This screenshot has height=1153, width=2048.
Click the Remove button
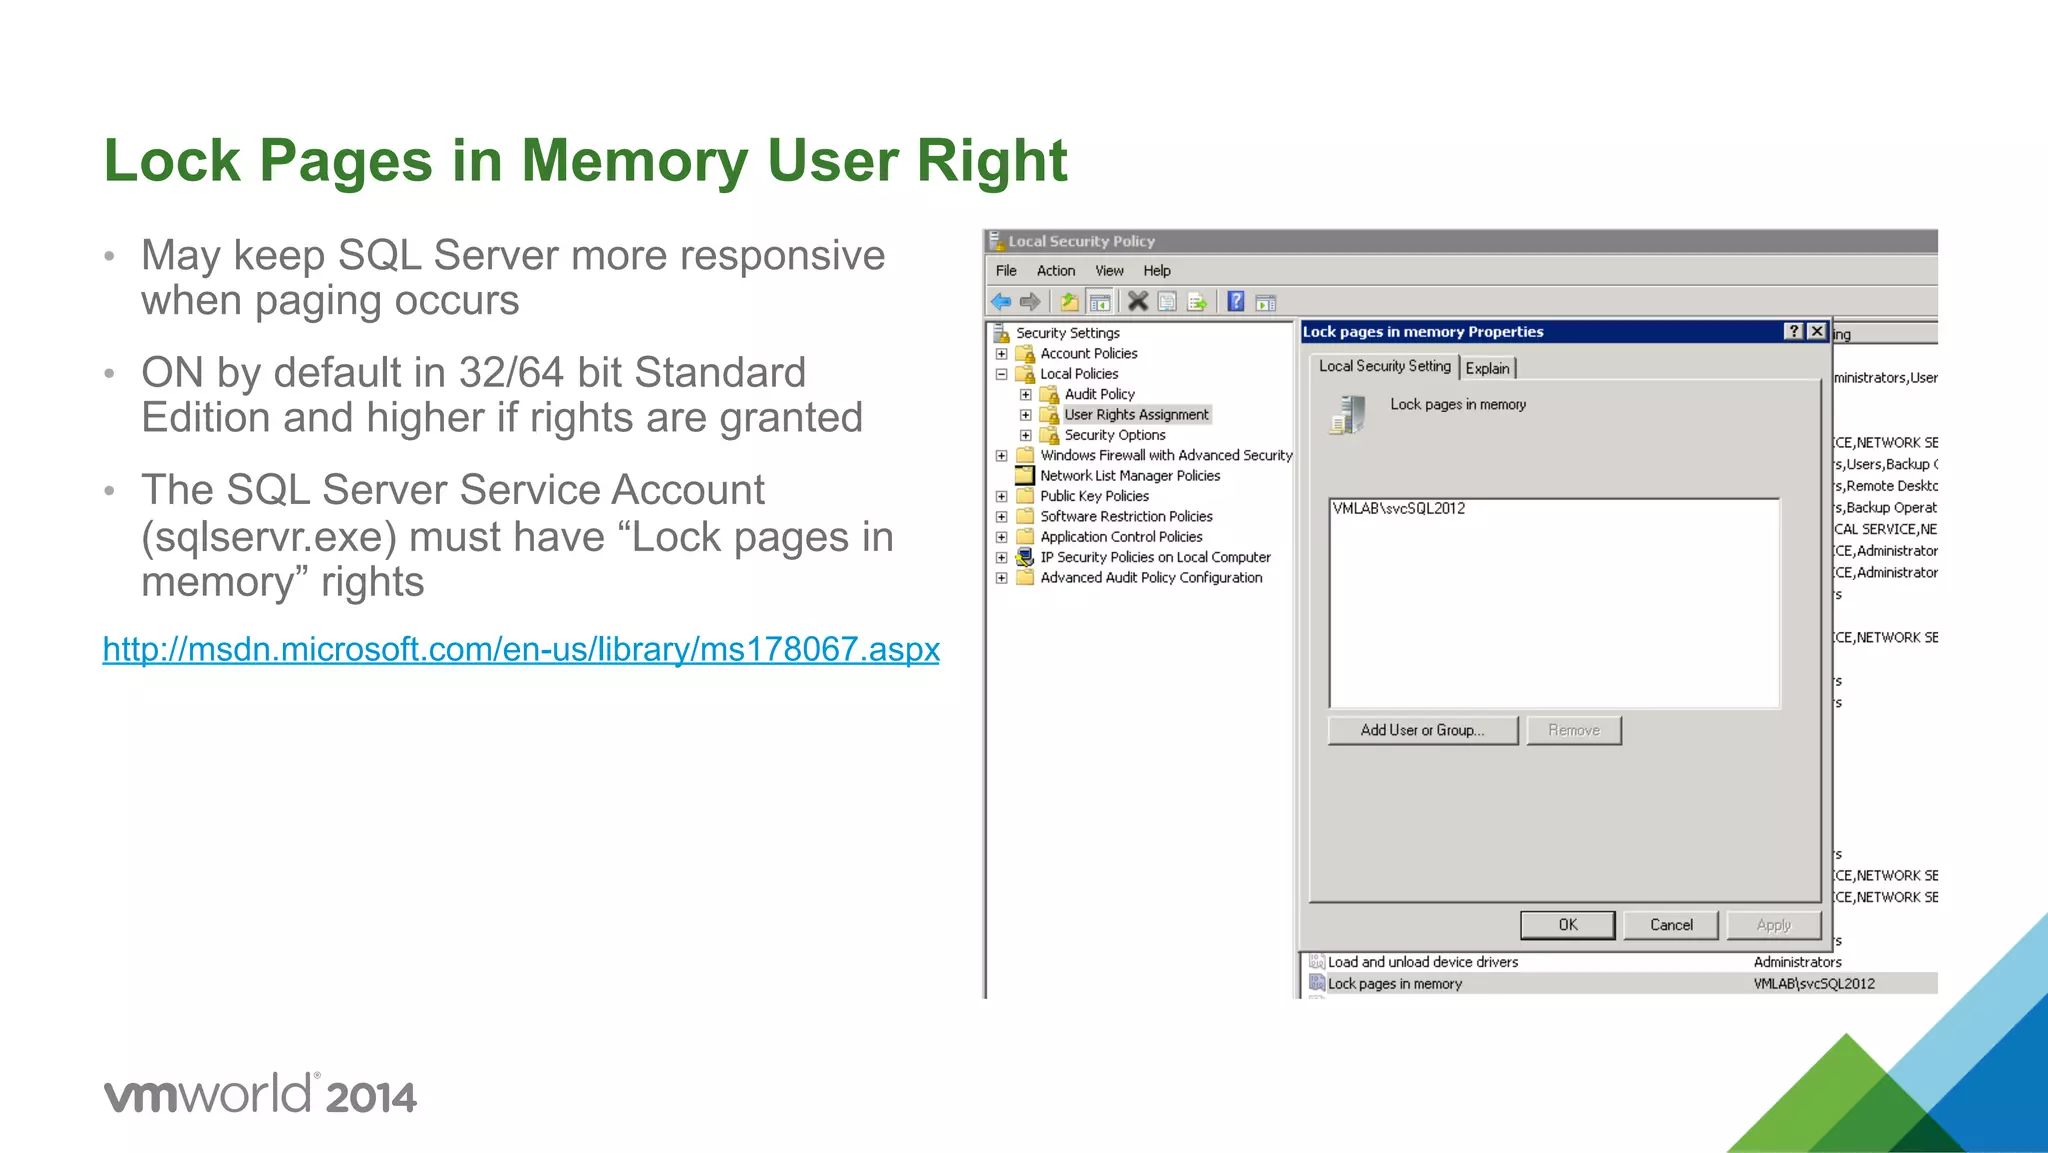1574,730
